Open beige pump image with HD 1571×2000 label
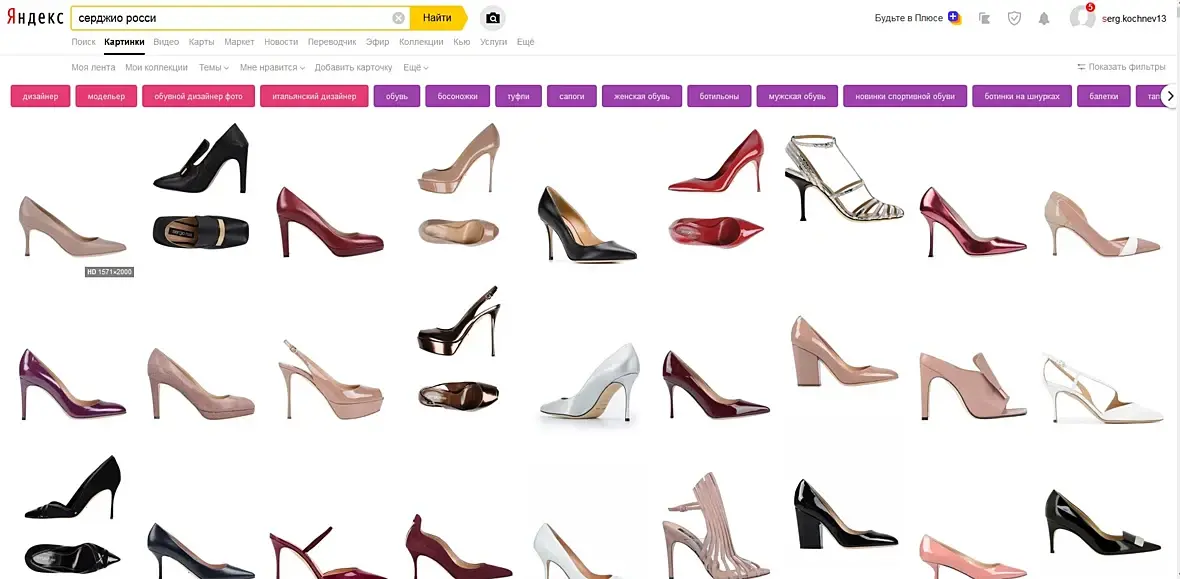Image resolution: width=1180 pixels, height=579 pixels. pyautogui.click(x=72, y=226)
